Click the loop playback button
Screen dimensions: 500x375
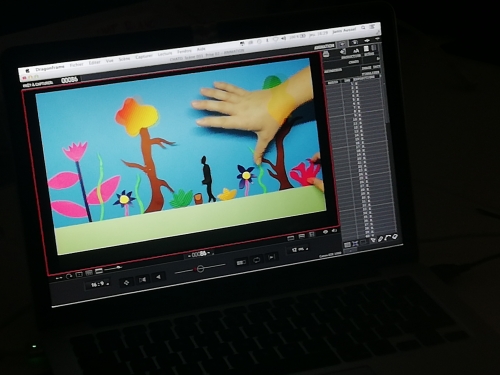(256, 260)
